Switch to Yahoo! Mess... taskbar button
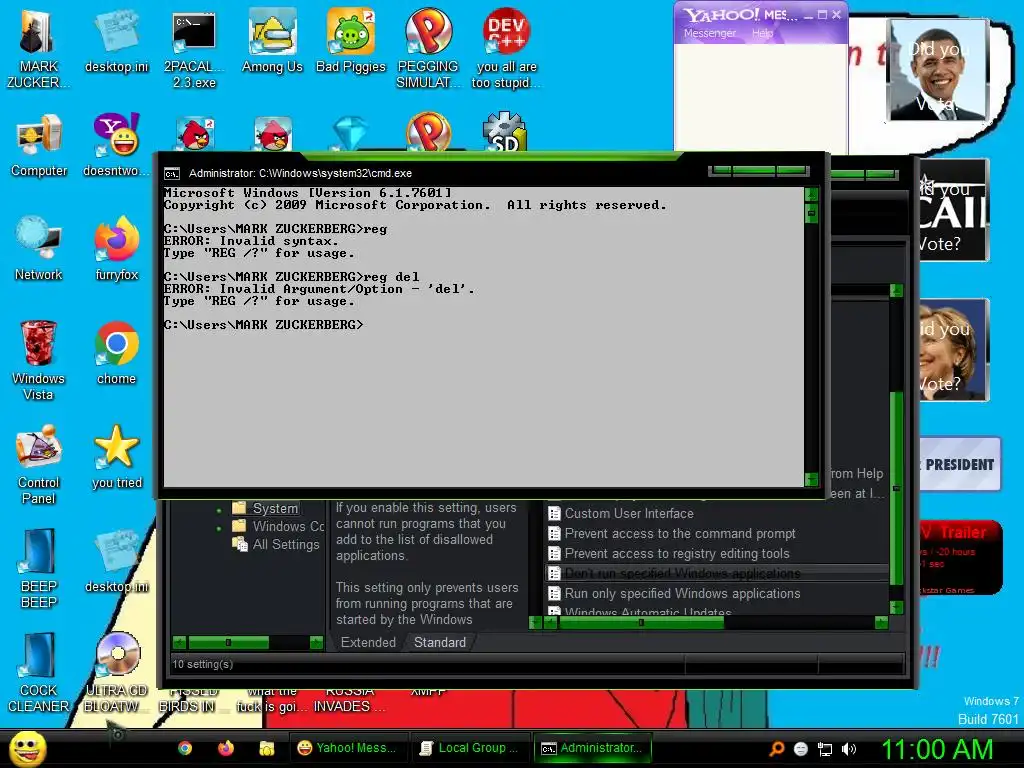The height and width of the screenshot is (768, 1024). [x=349, y=748]
